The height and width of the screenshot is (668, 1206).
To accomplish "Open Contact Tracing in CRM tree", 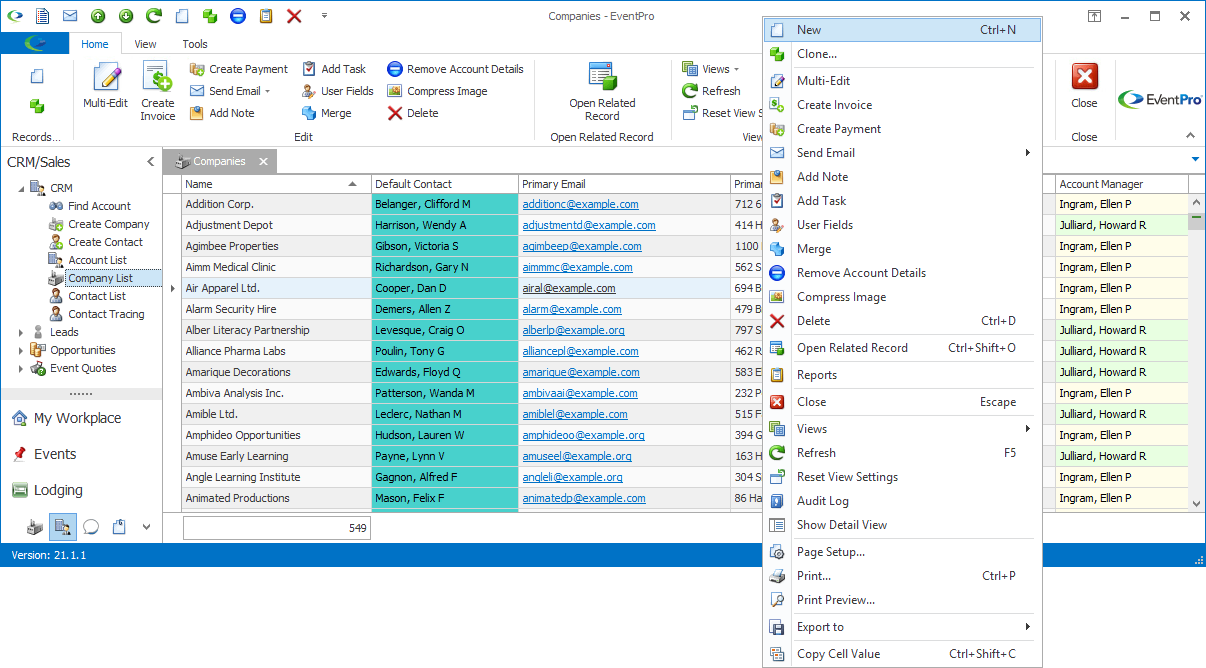I will coord(105,314).
